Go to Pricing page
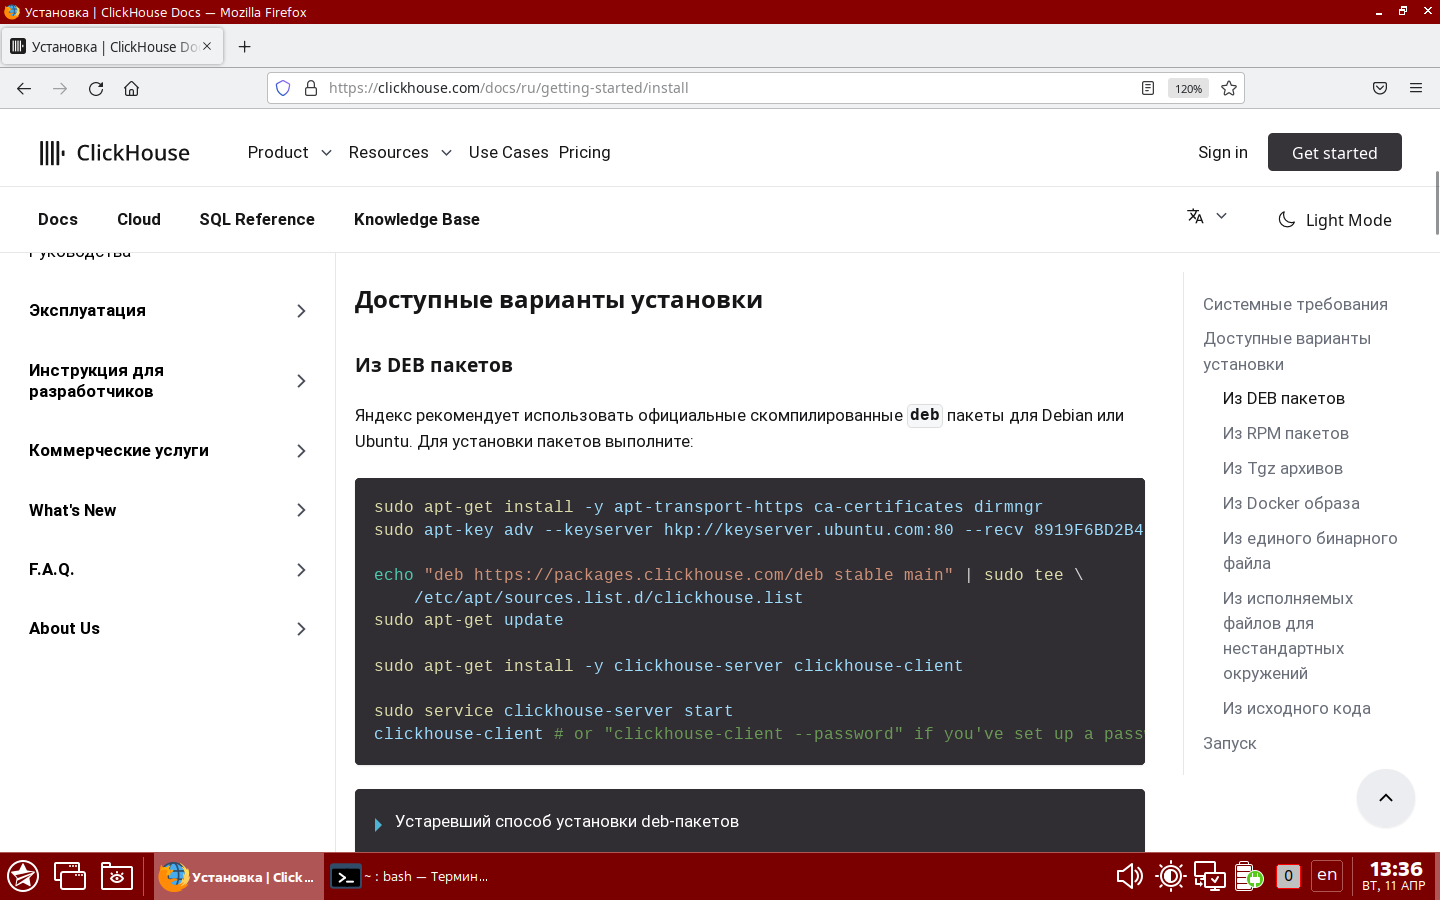The width and height of the screenshot is (1440, 900). 584,152
